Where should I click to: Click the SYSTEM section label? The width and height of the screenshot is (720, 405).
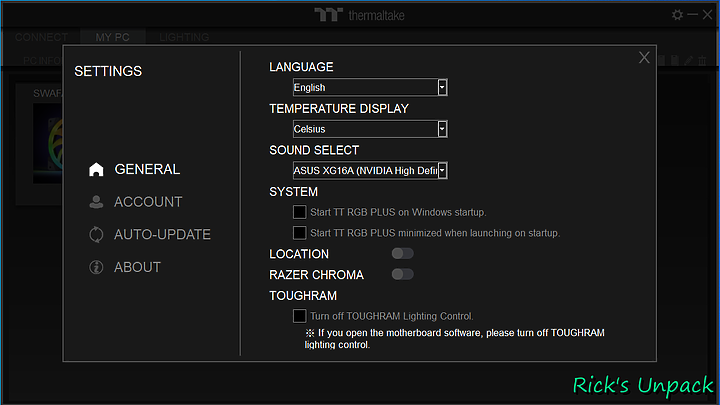pos(293,191)
